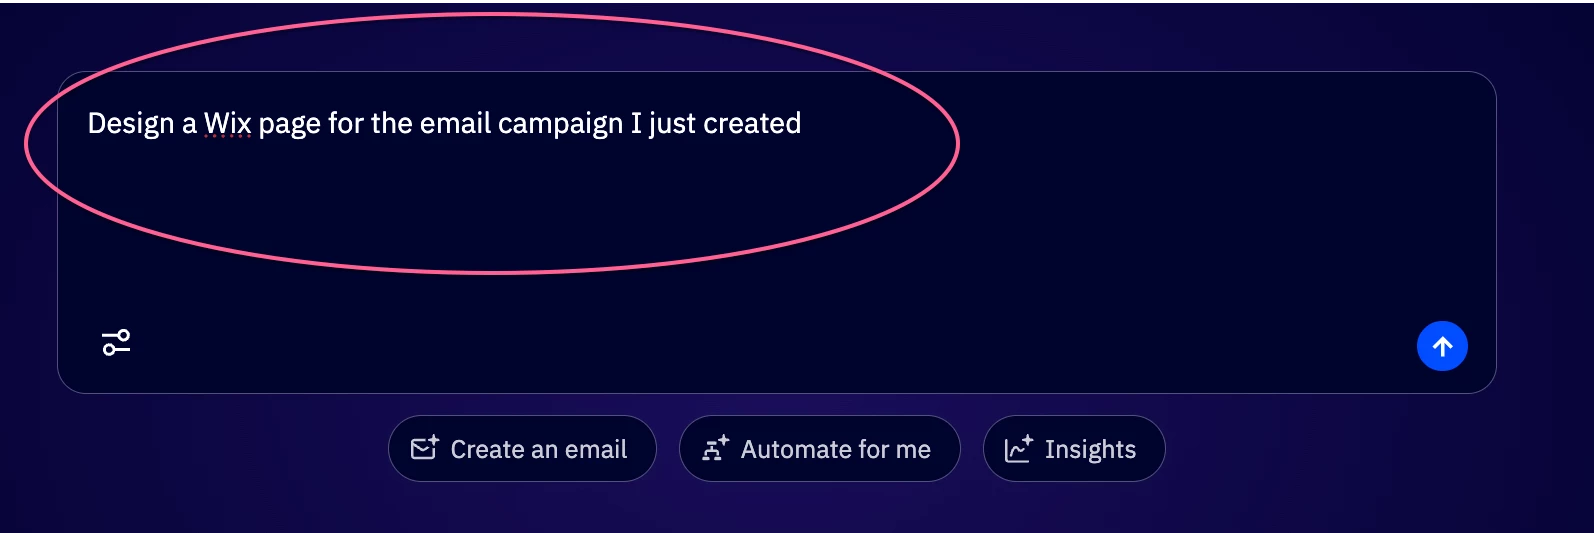The height and width of the screenshot is (533, 1594).
Task: Click the white up arrow inside send button
Action: (1442, 346)
